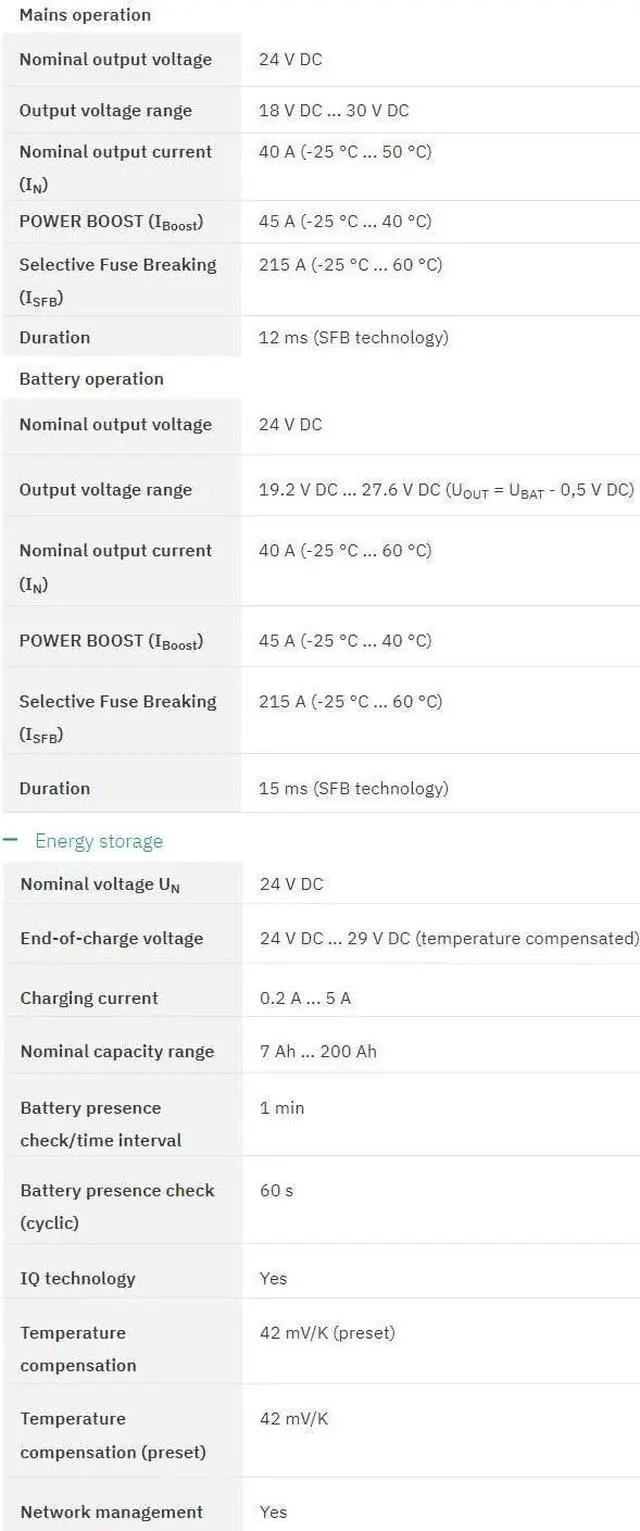
Task: Select the 42 mV/K (preset) value
Action: [327, 1332]
